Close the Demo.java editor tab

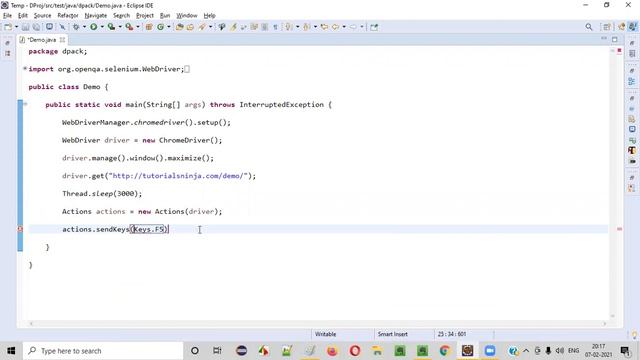(x=62, y=40)
